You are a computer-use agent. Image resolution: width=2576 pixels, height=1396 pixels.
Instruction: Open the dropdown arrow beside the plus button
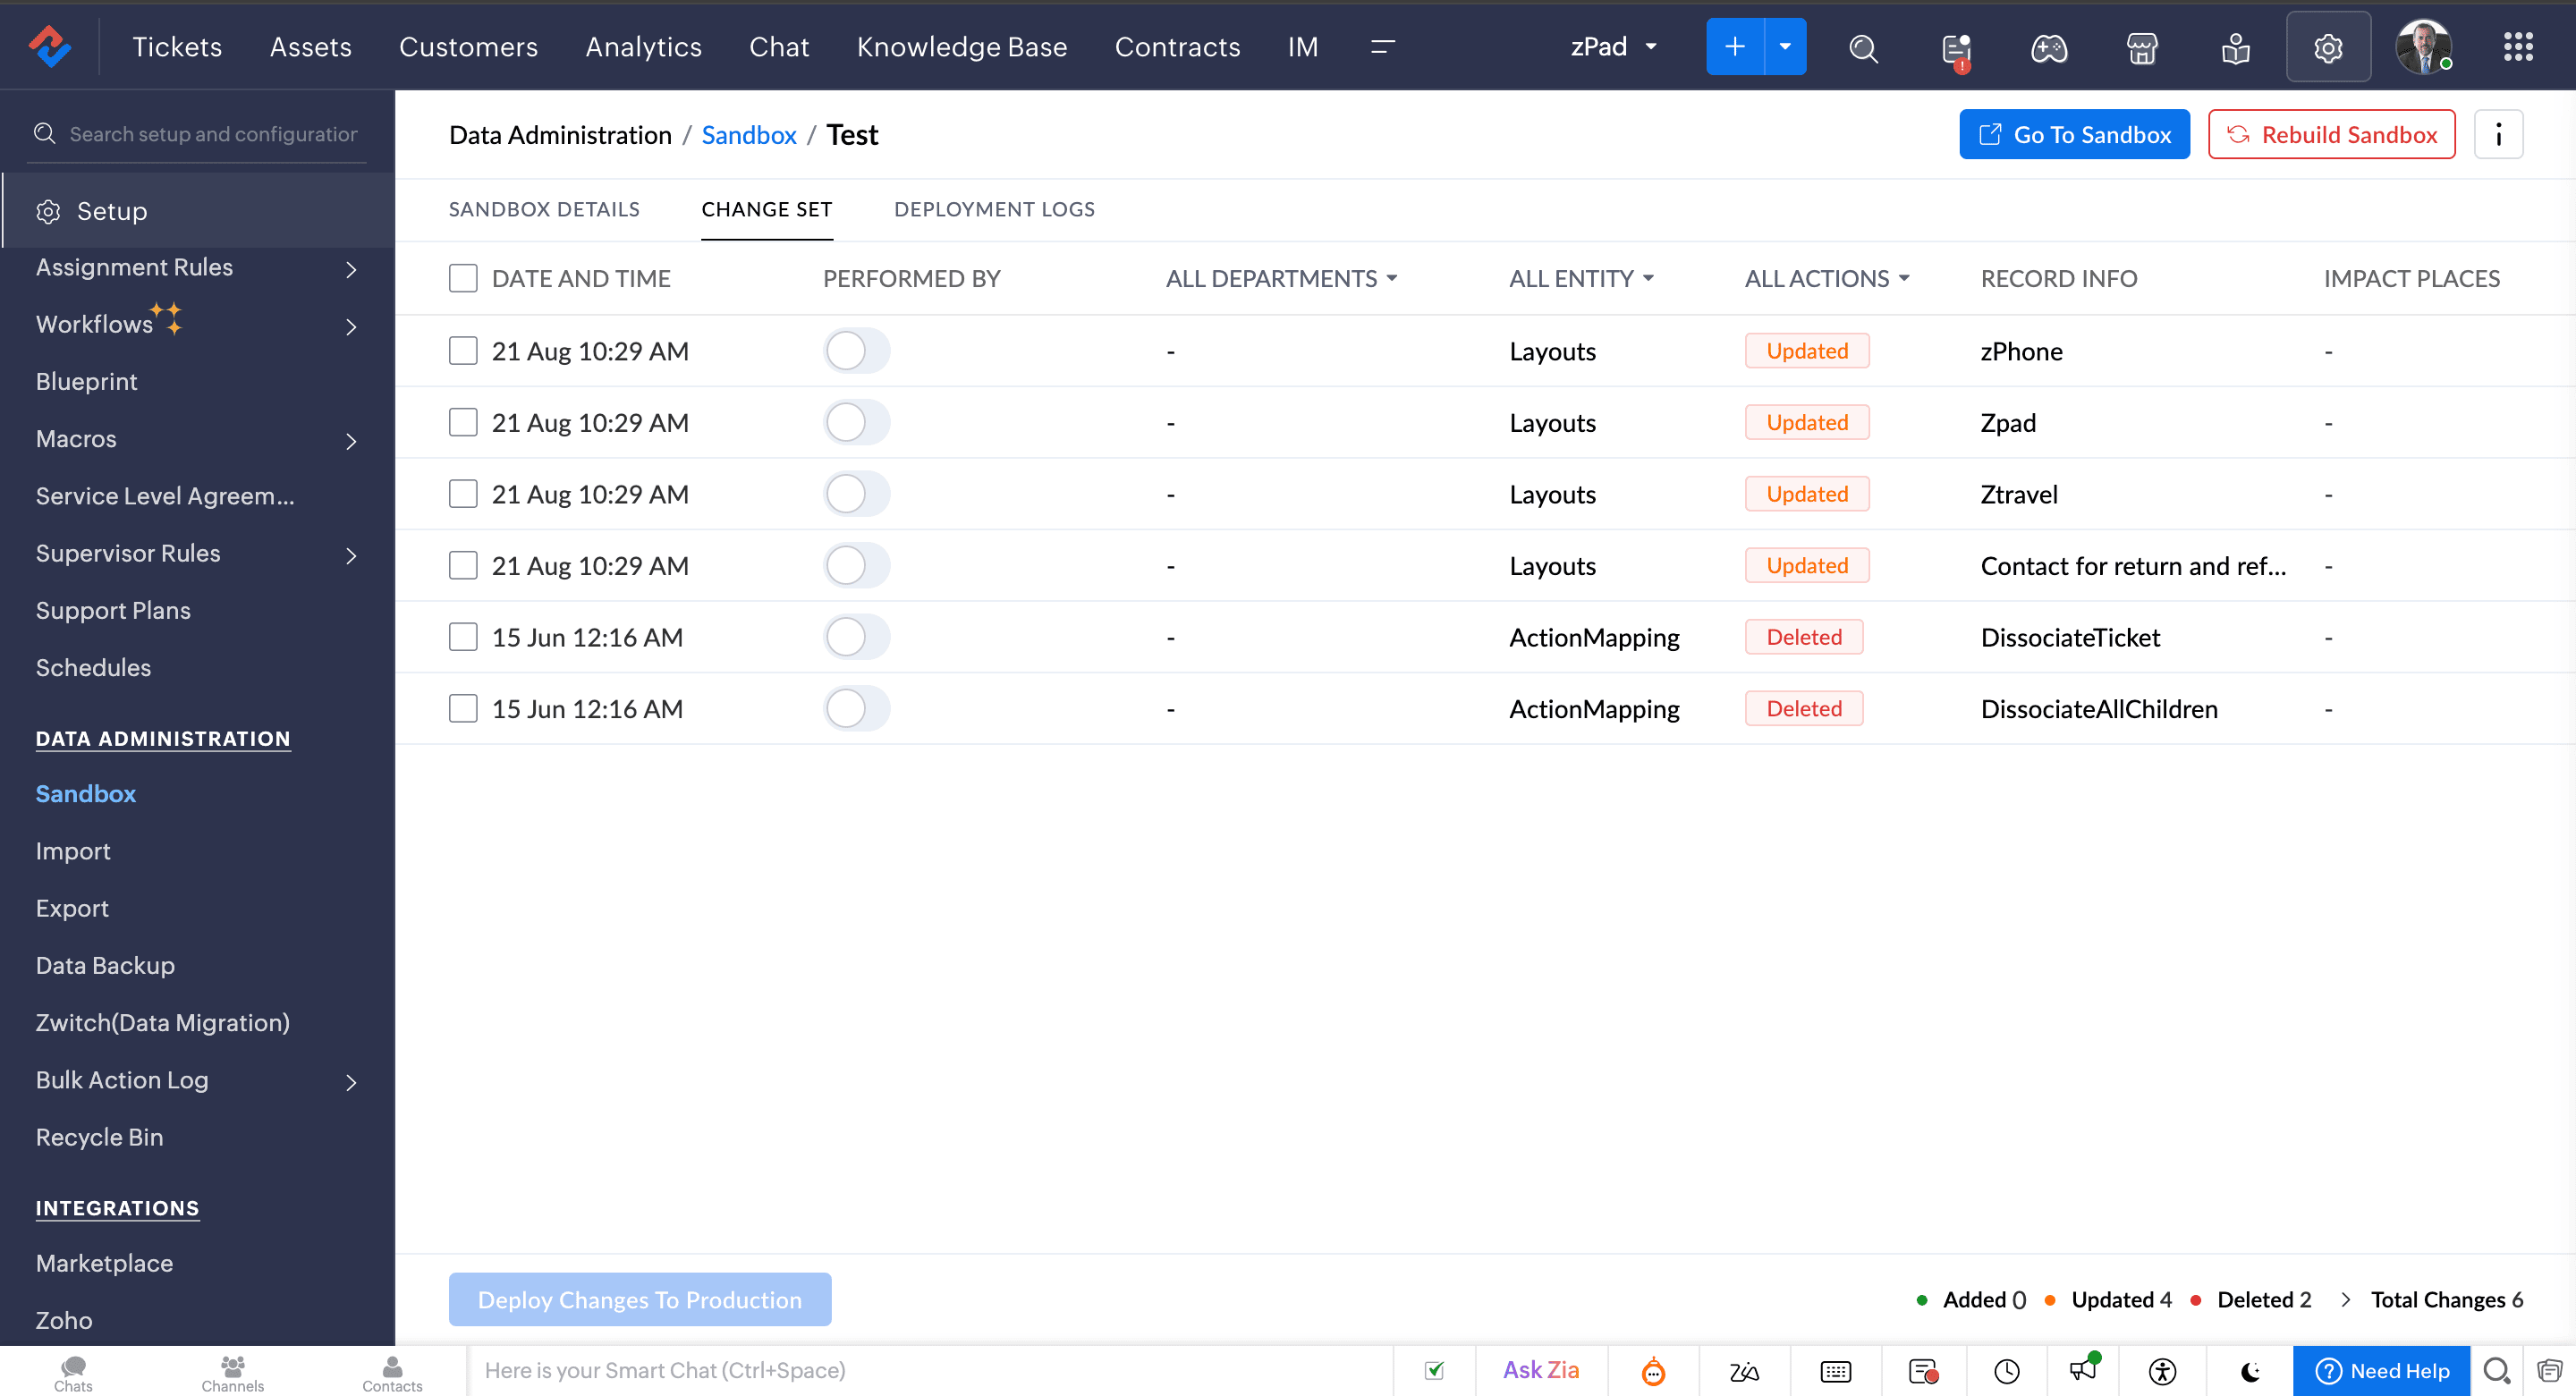click(x=1785, y=47)
